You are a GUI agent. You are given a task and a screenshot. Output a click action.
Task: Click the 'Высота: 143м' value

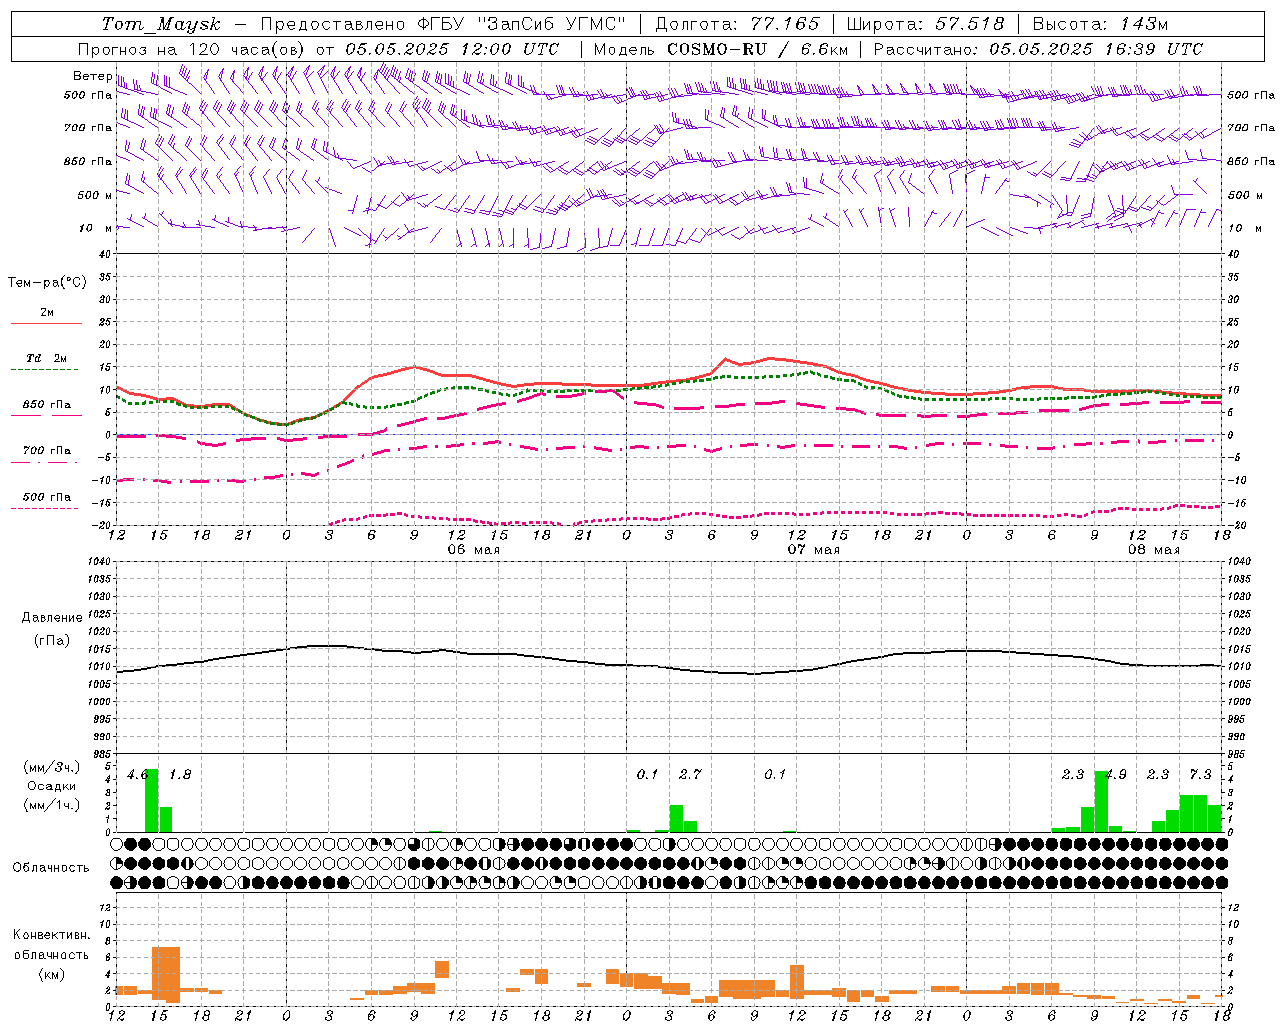pyautogui.click(x=1100, y=24)
